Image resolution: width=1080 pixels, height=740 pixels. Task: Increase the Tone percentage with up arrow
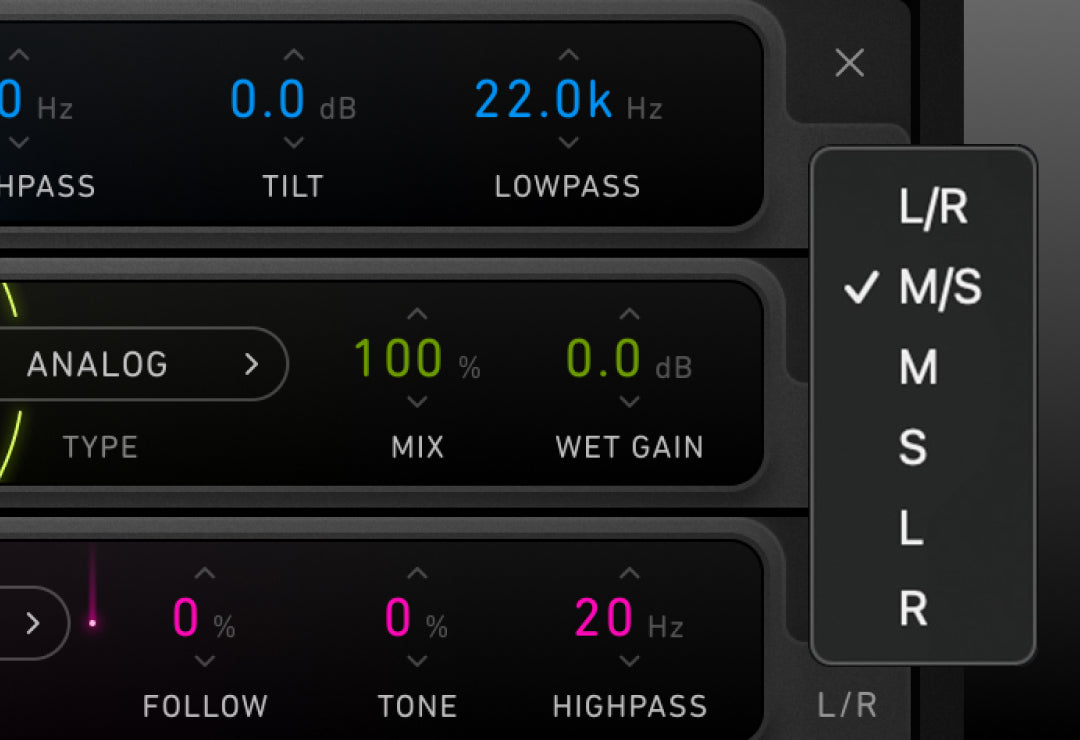(x=417, y=574)
